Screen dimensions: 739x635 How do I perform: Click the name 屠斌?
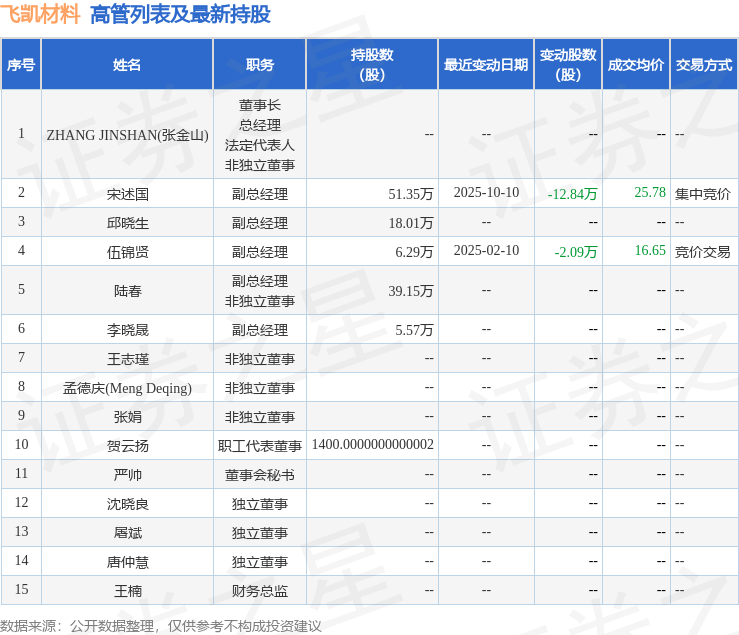tap(127, 533)
